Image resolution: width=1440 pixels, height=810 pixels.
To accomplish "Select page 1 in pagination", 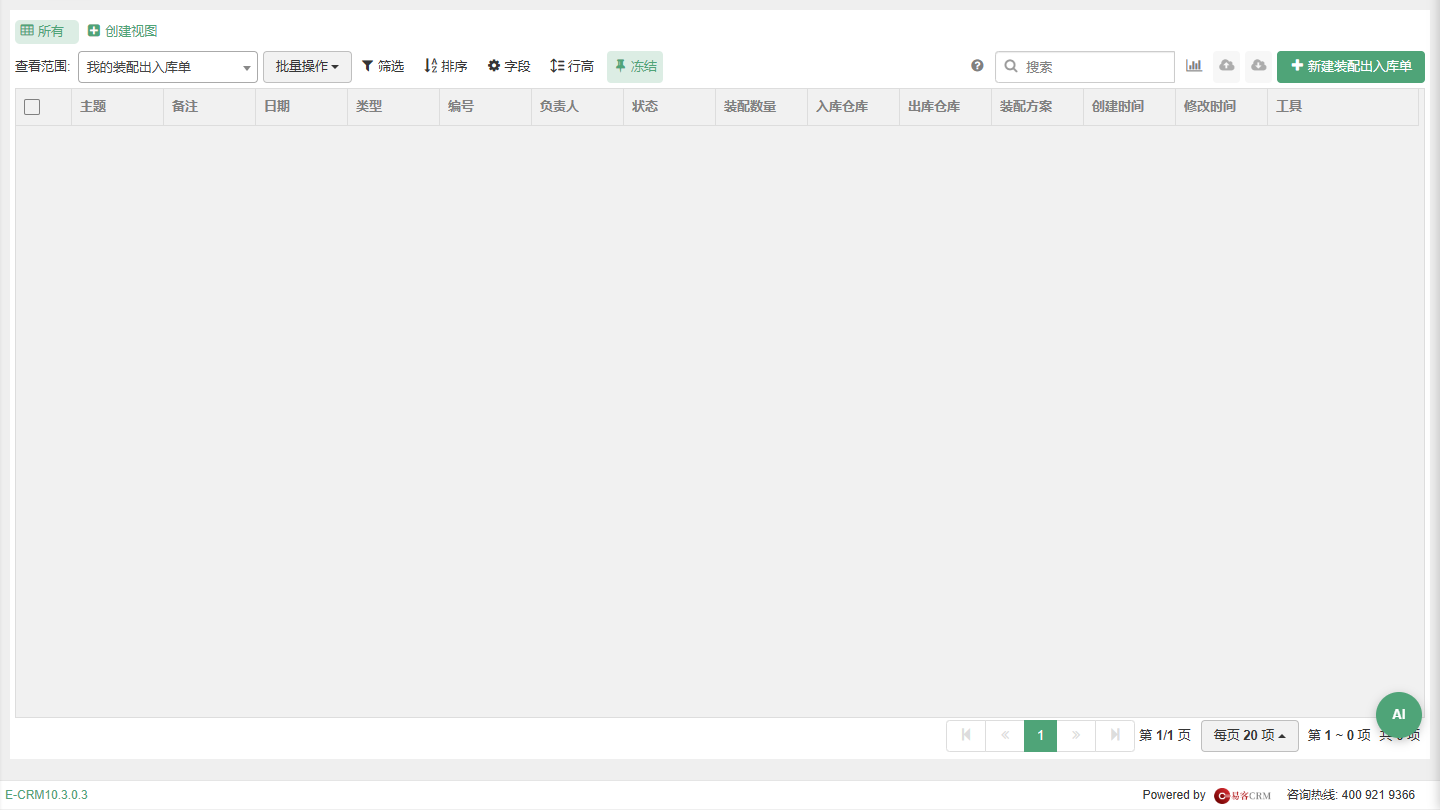I will [x=1040, y=735].
